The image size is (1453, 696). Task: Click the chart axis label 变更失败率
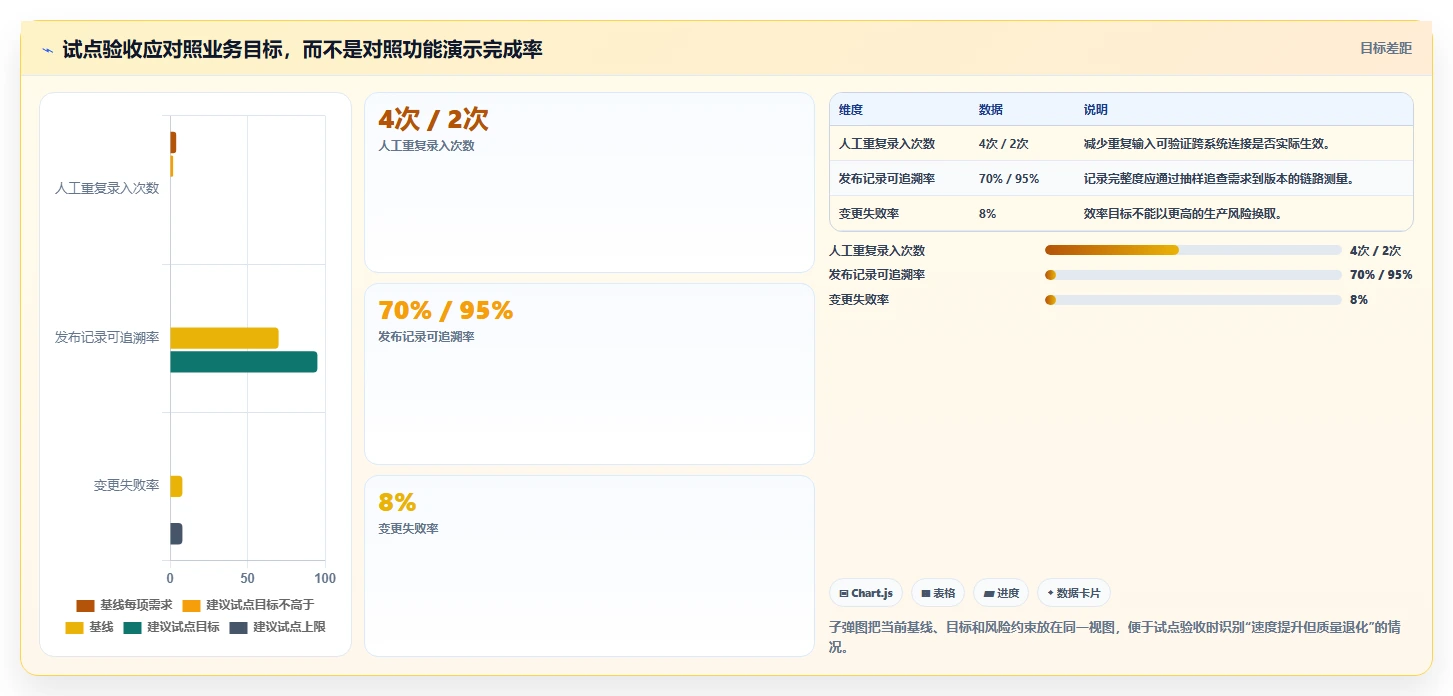[127, 485]
